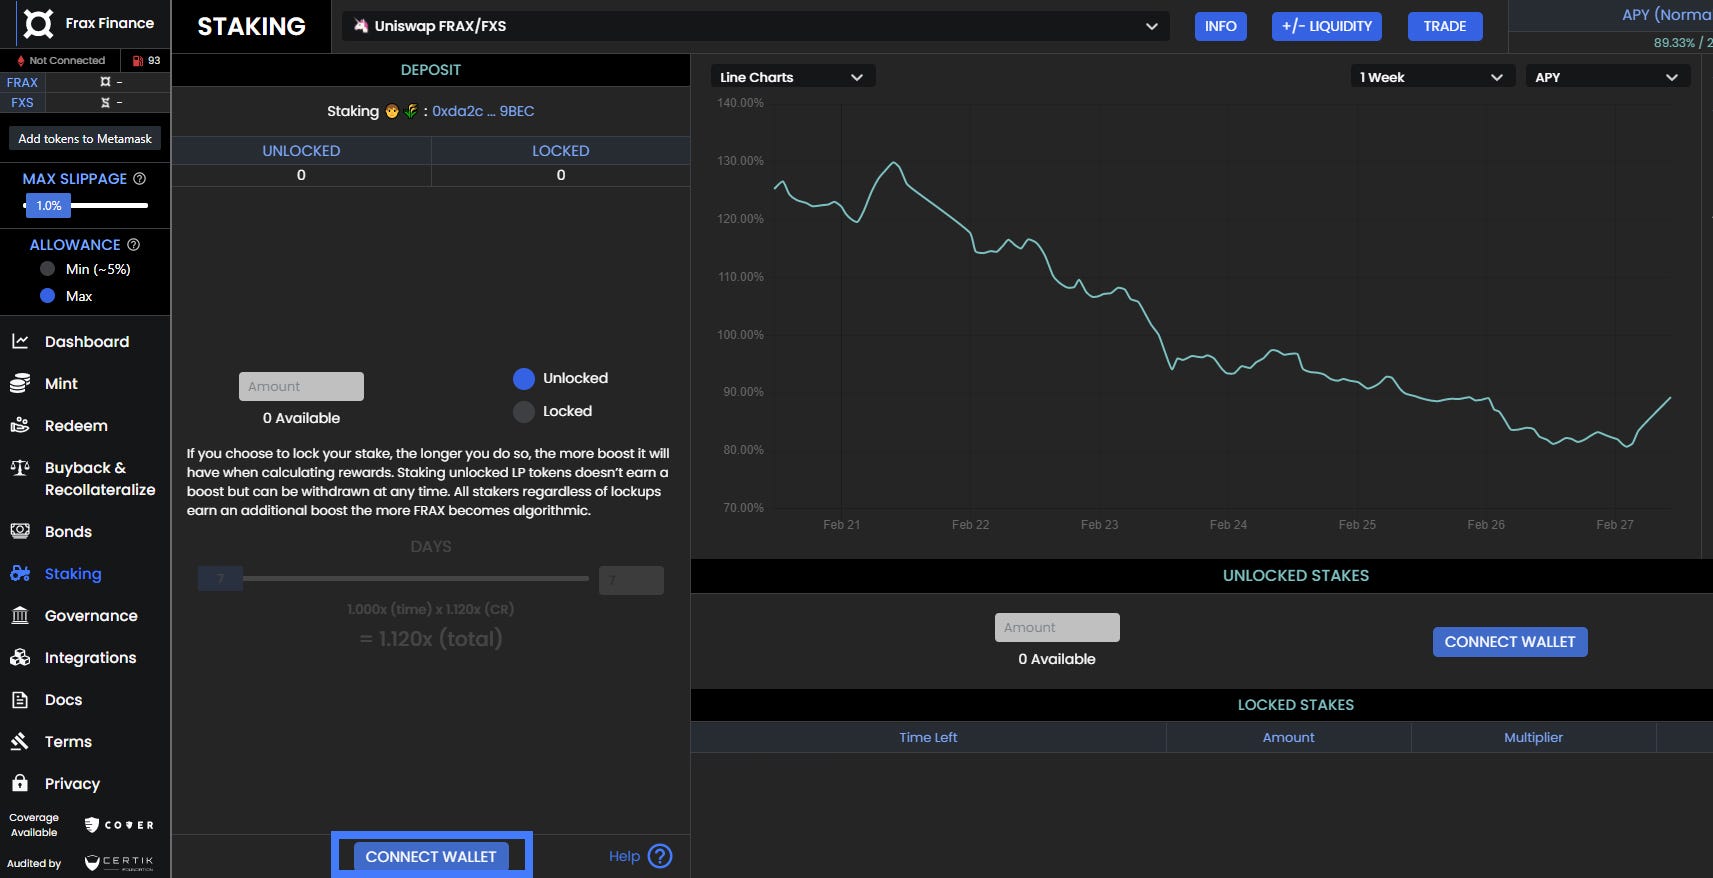Click the +/- LIQUIDITY button
Viewport: 1713px width, 878px height.
(1326, 26)
